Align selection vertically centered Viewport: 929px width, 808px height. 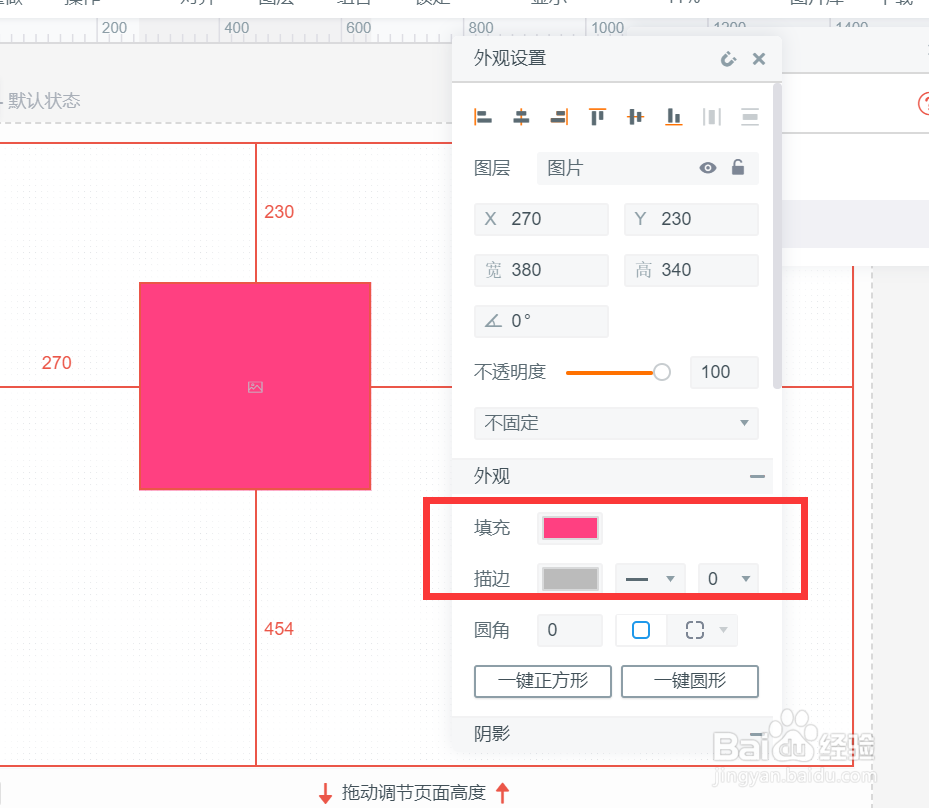tap(635, 117)
